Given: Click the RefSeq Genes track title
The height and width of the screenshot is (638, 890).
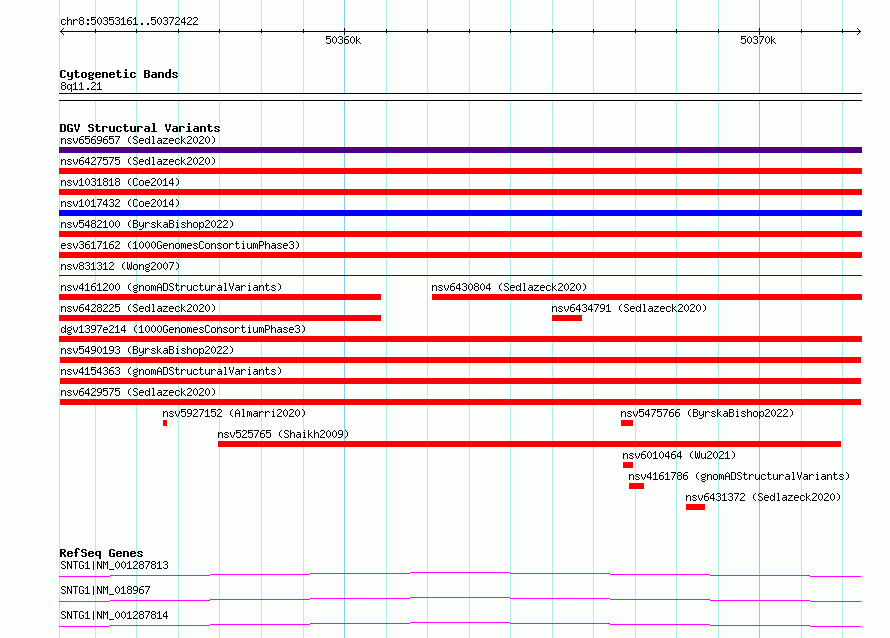Looking at the screenshot, I should point(101,553).
